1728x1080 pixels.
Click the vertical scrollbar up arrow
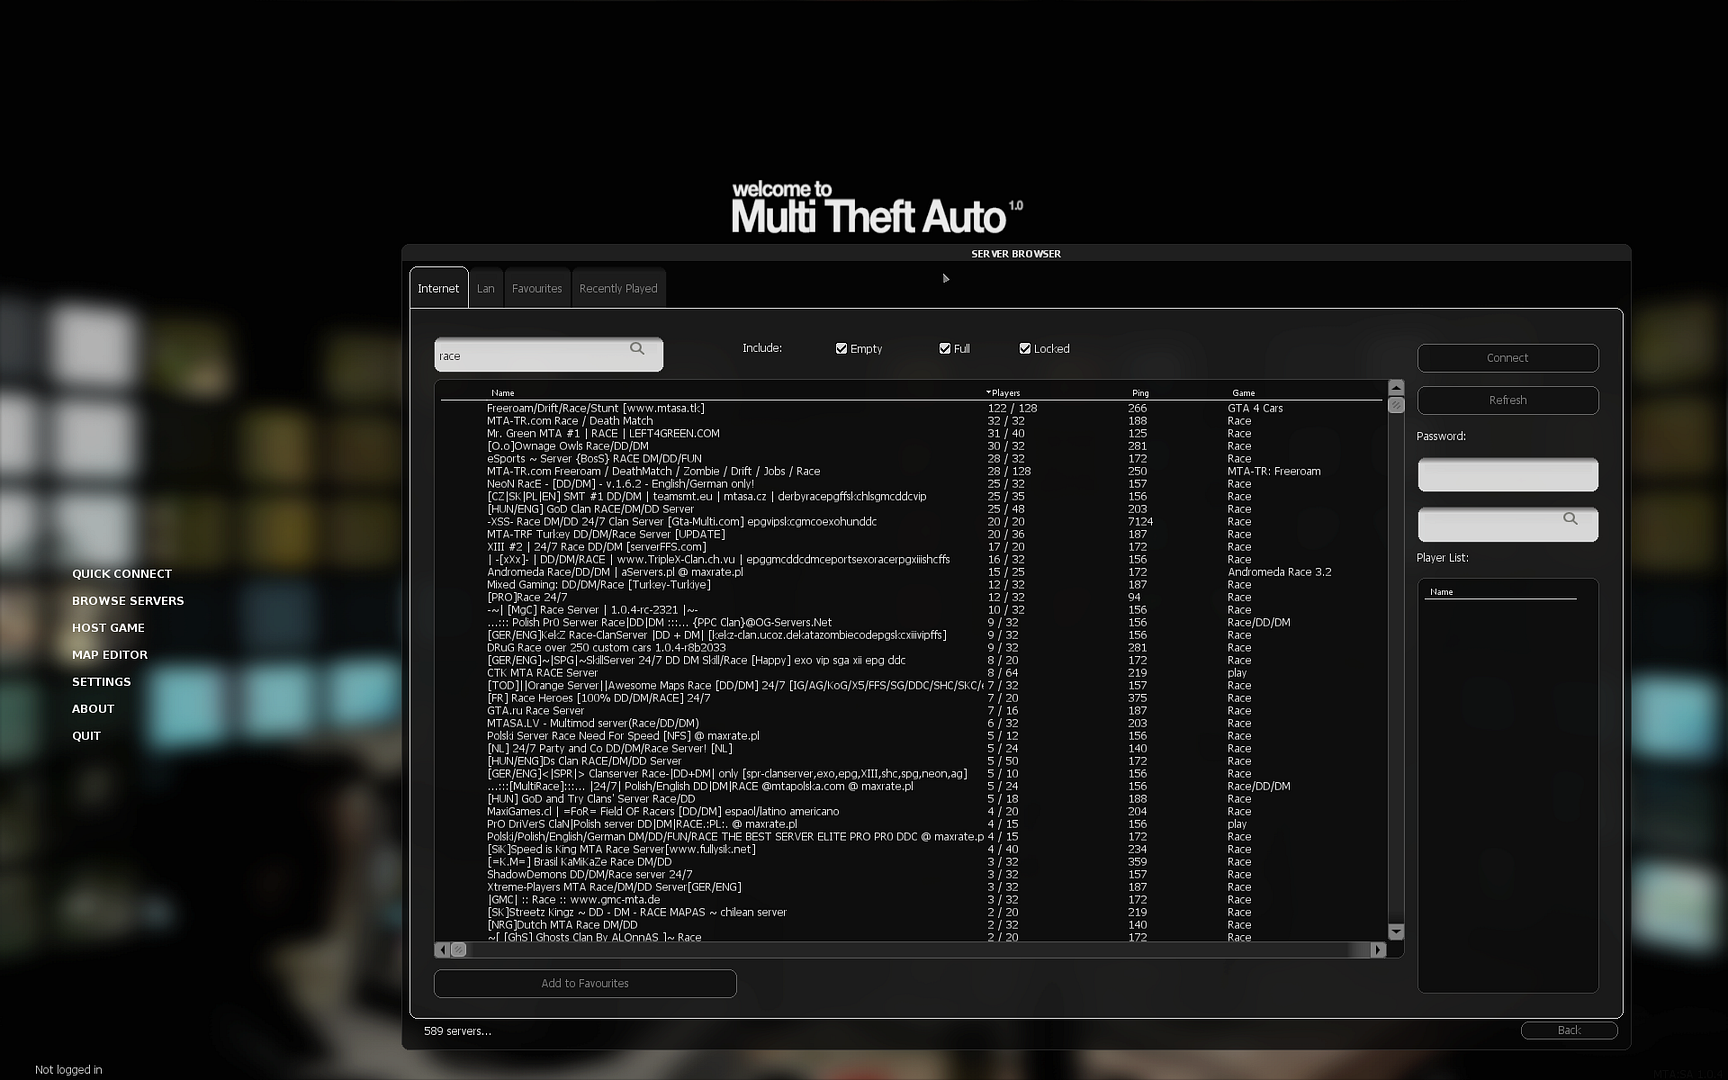pyautogui.click(x=1396, y=386)
